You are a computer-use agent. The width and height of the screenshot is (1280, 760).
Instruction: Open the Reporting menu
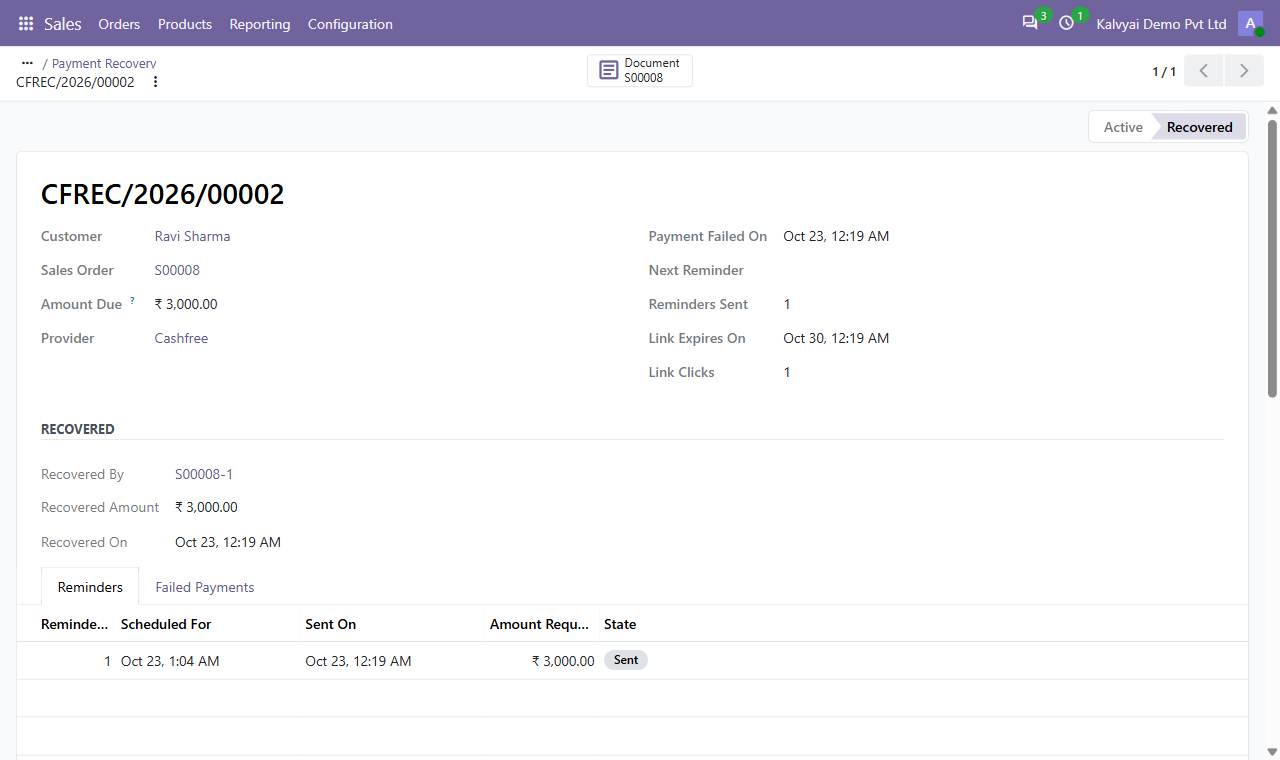260,23
